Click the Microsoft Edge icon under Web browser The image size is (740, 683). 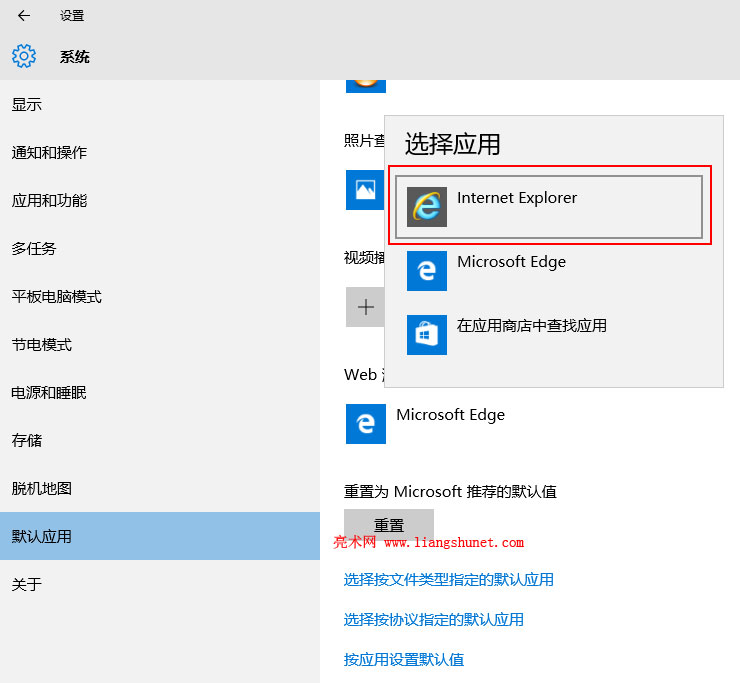[x=366, y=424]
